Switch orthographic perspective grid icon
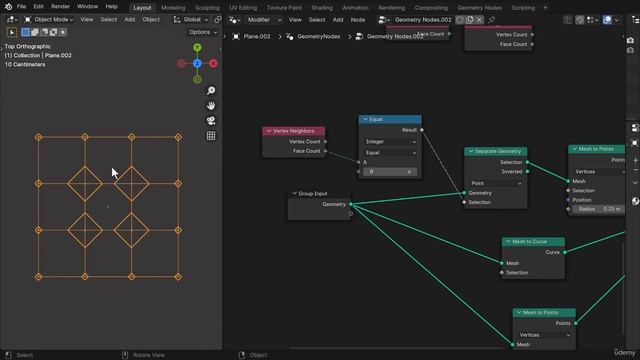The image size is (640, 360). tap(211, 136)
